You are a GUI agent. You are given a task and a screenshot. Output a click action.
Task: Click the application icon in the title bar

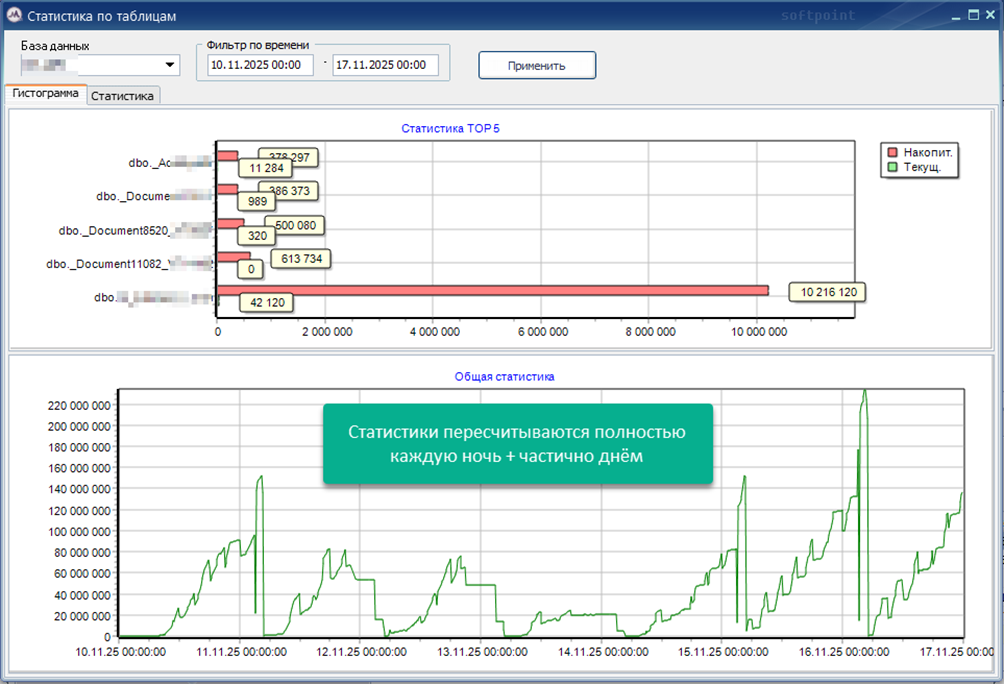14,16
